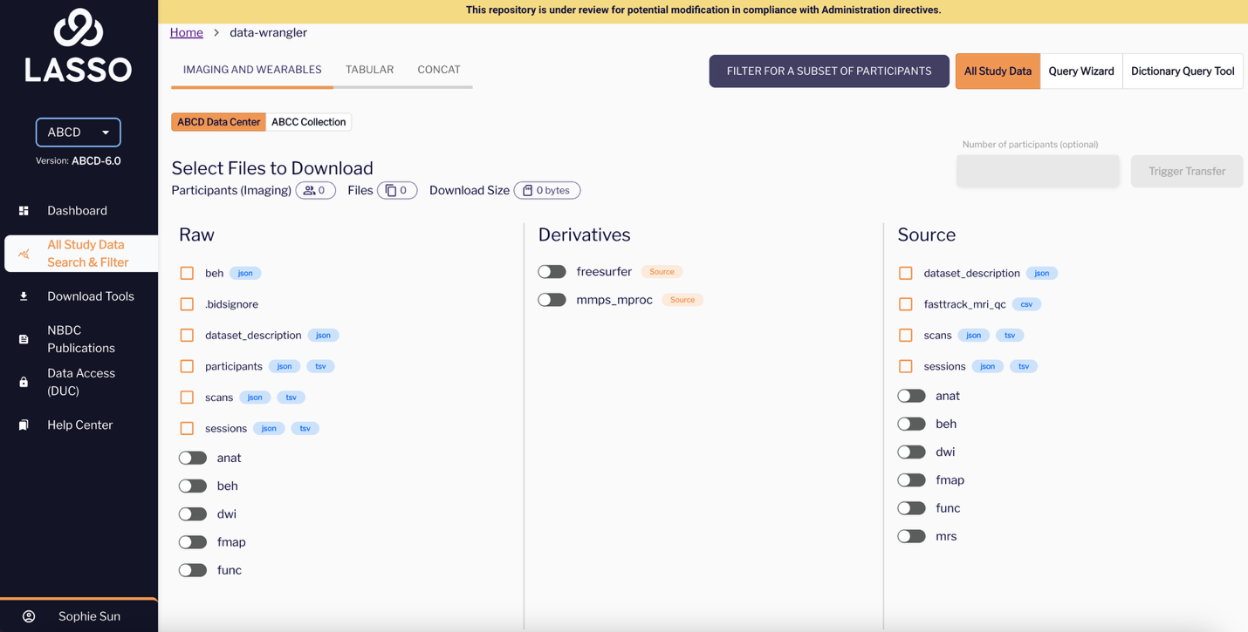Switch to Imaging and Wearables tab
Screen dimensions: 1248x632
252,70
